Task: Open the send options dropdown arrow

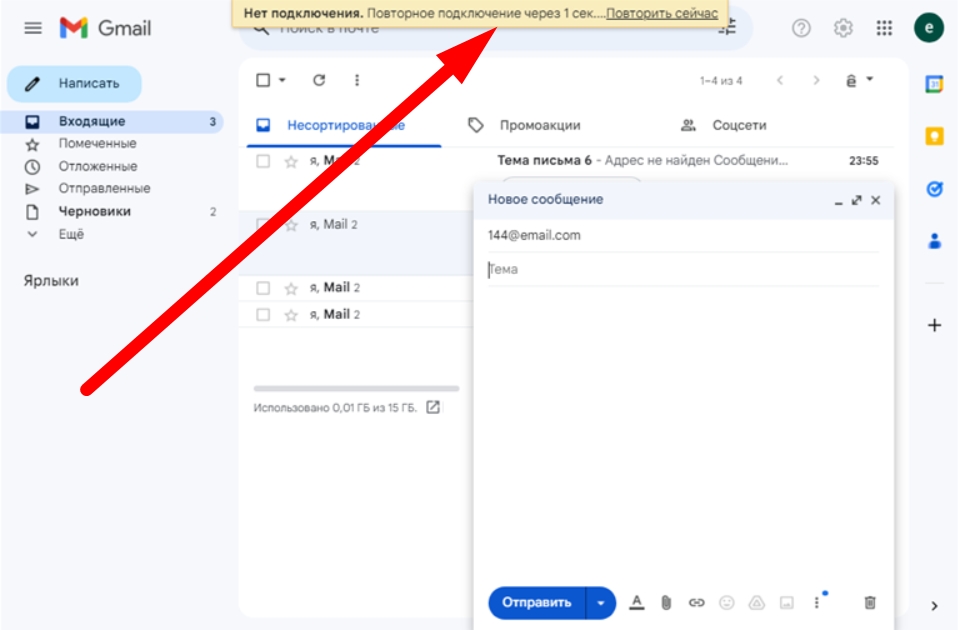Action: click(601, 603)
